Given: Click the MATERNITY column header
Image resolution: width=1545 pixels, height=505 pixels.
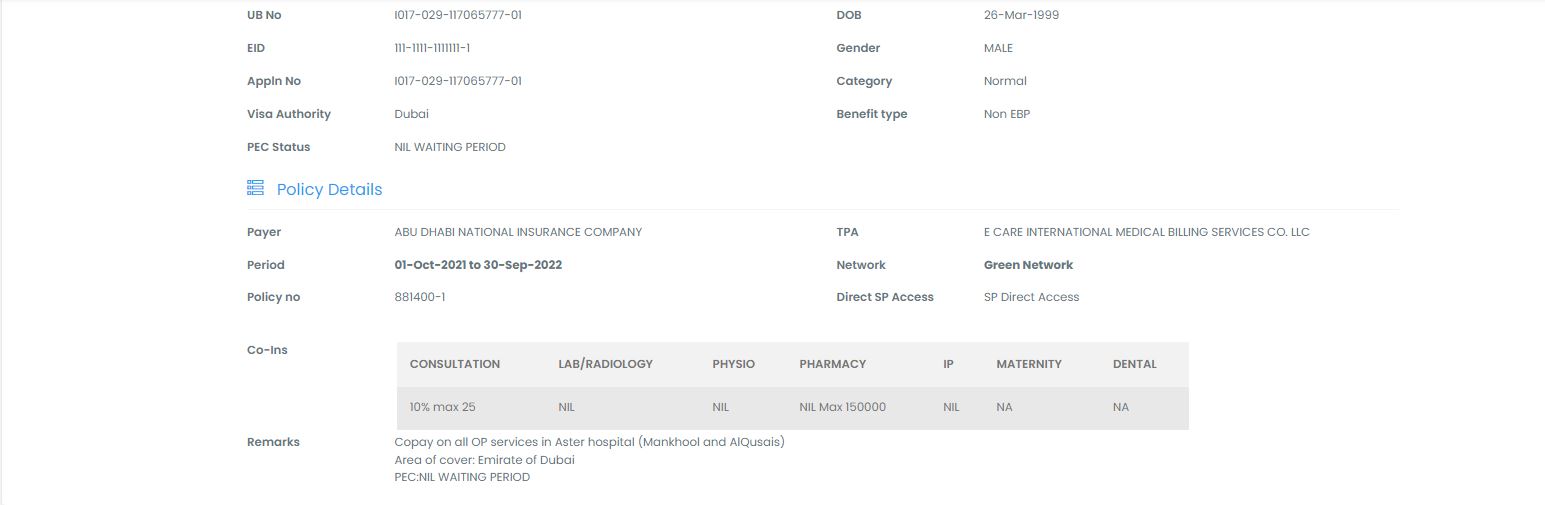Looking at the screenshot, I should pyautogui.click(x=1028, y=364).
